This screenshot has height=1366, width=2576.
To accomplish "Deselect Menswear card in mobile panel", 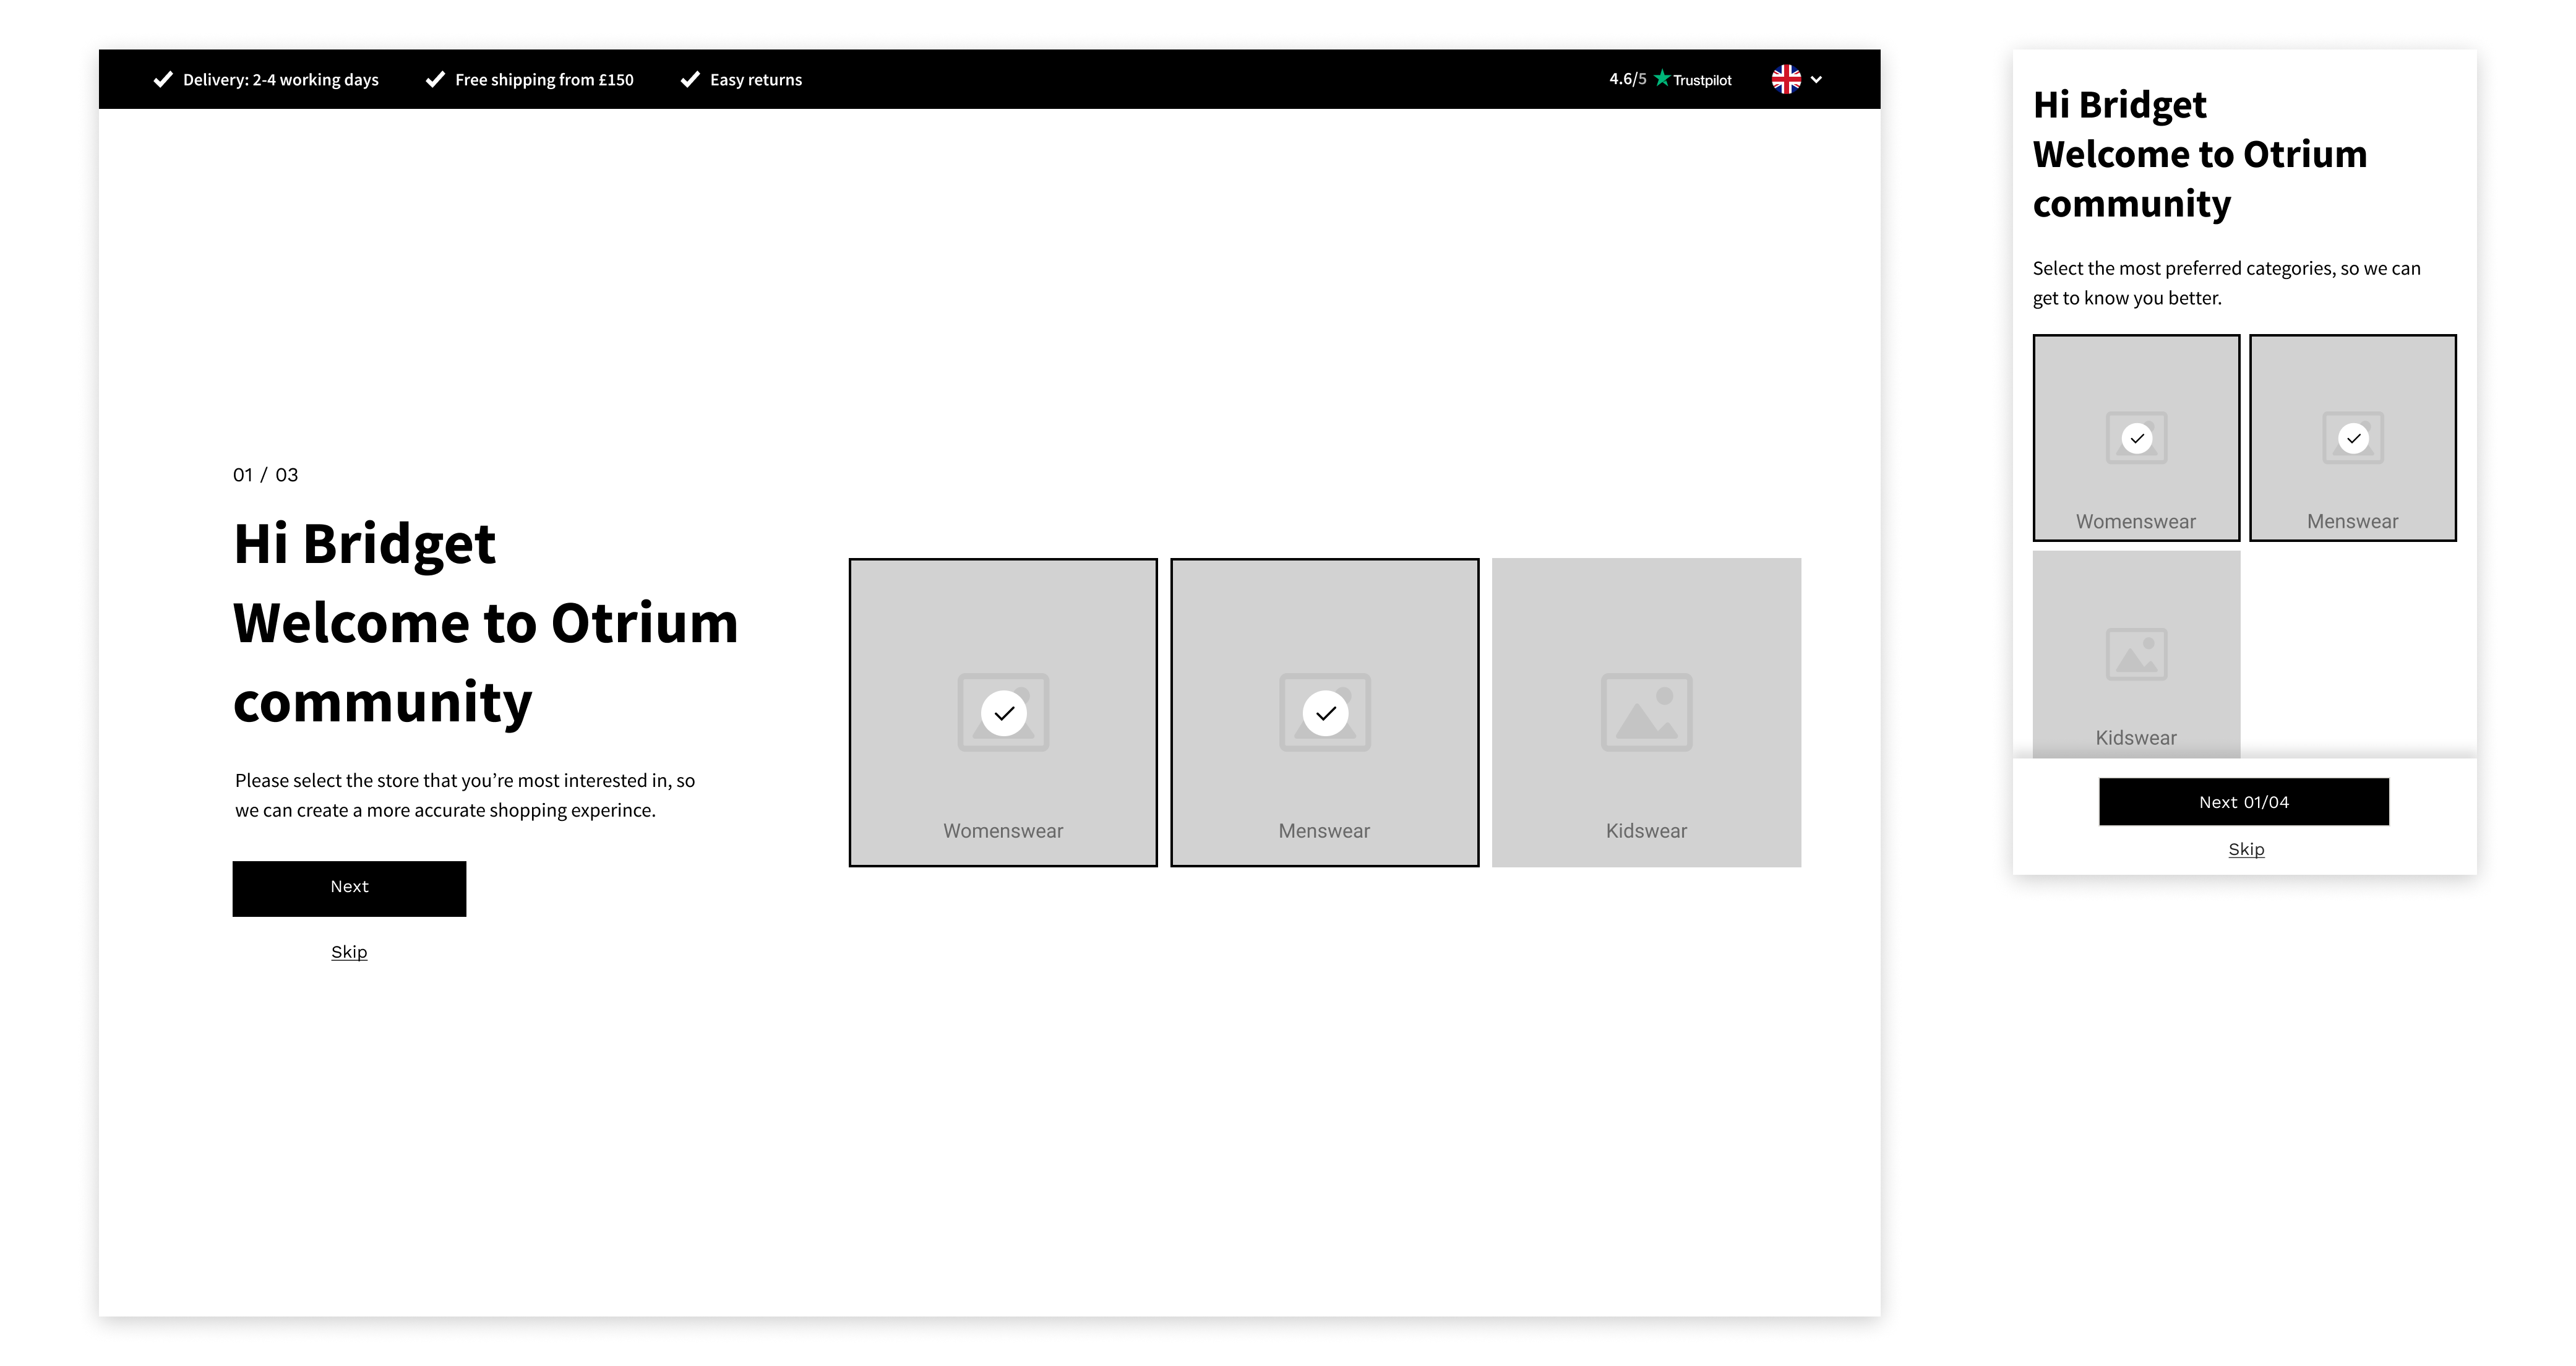I will [2353, 438].
